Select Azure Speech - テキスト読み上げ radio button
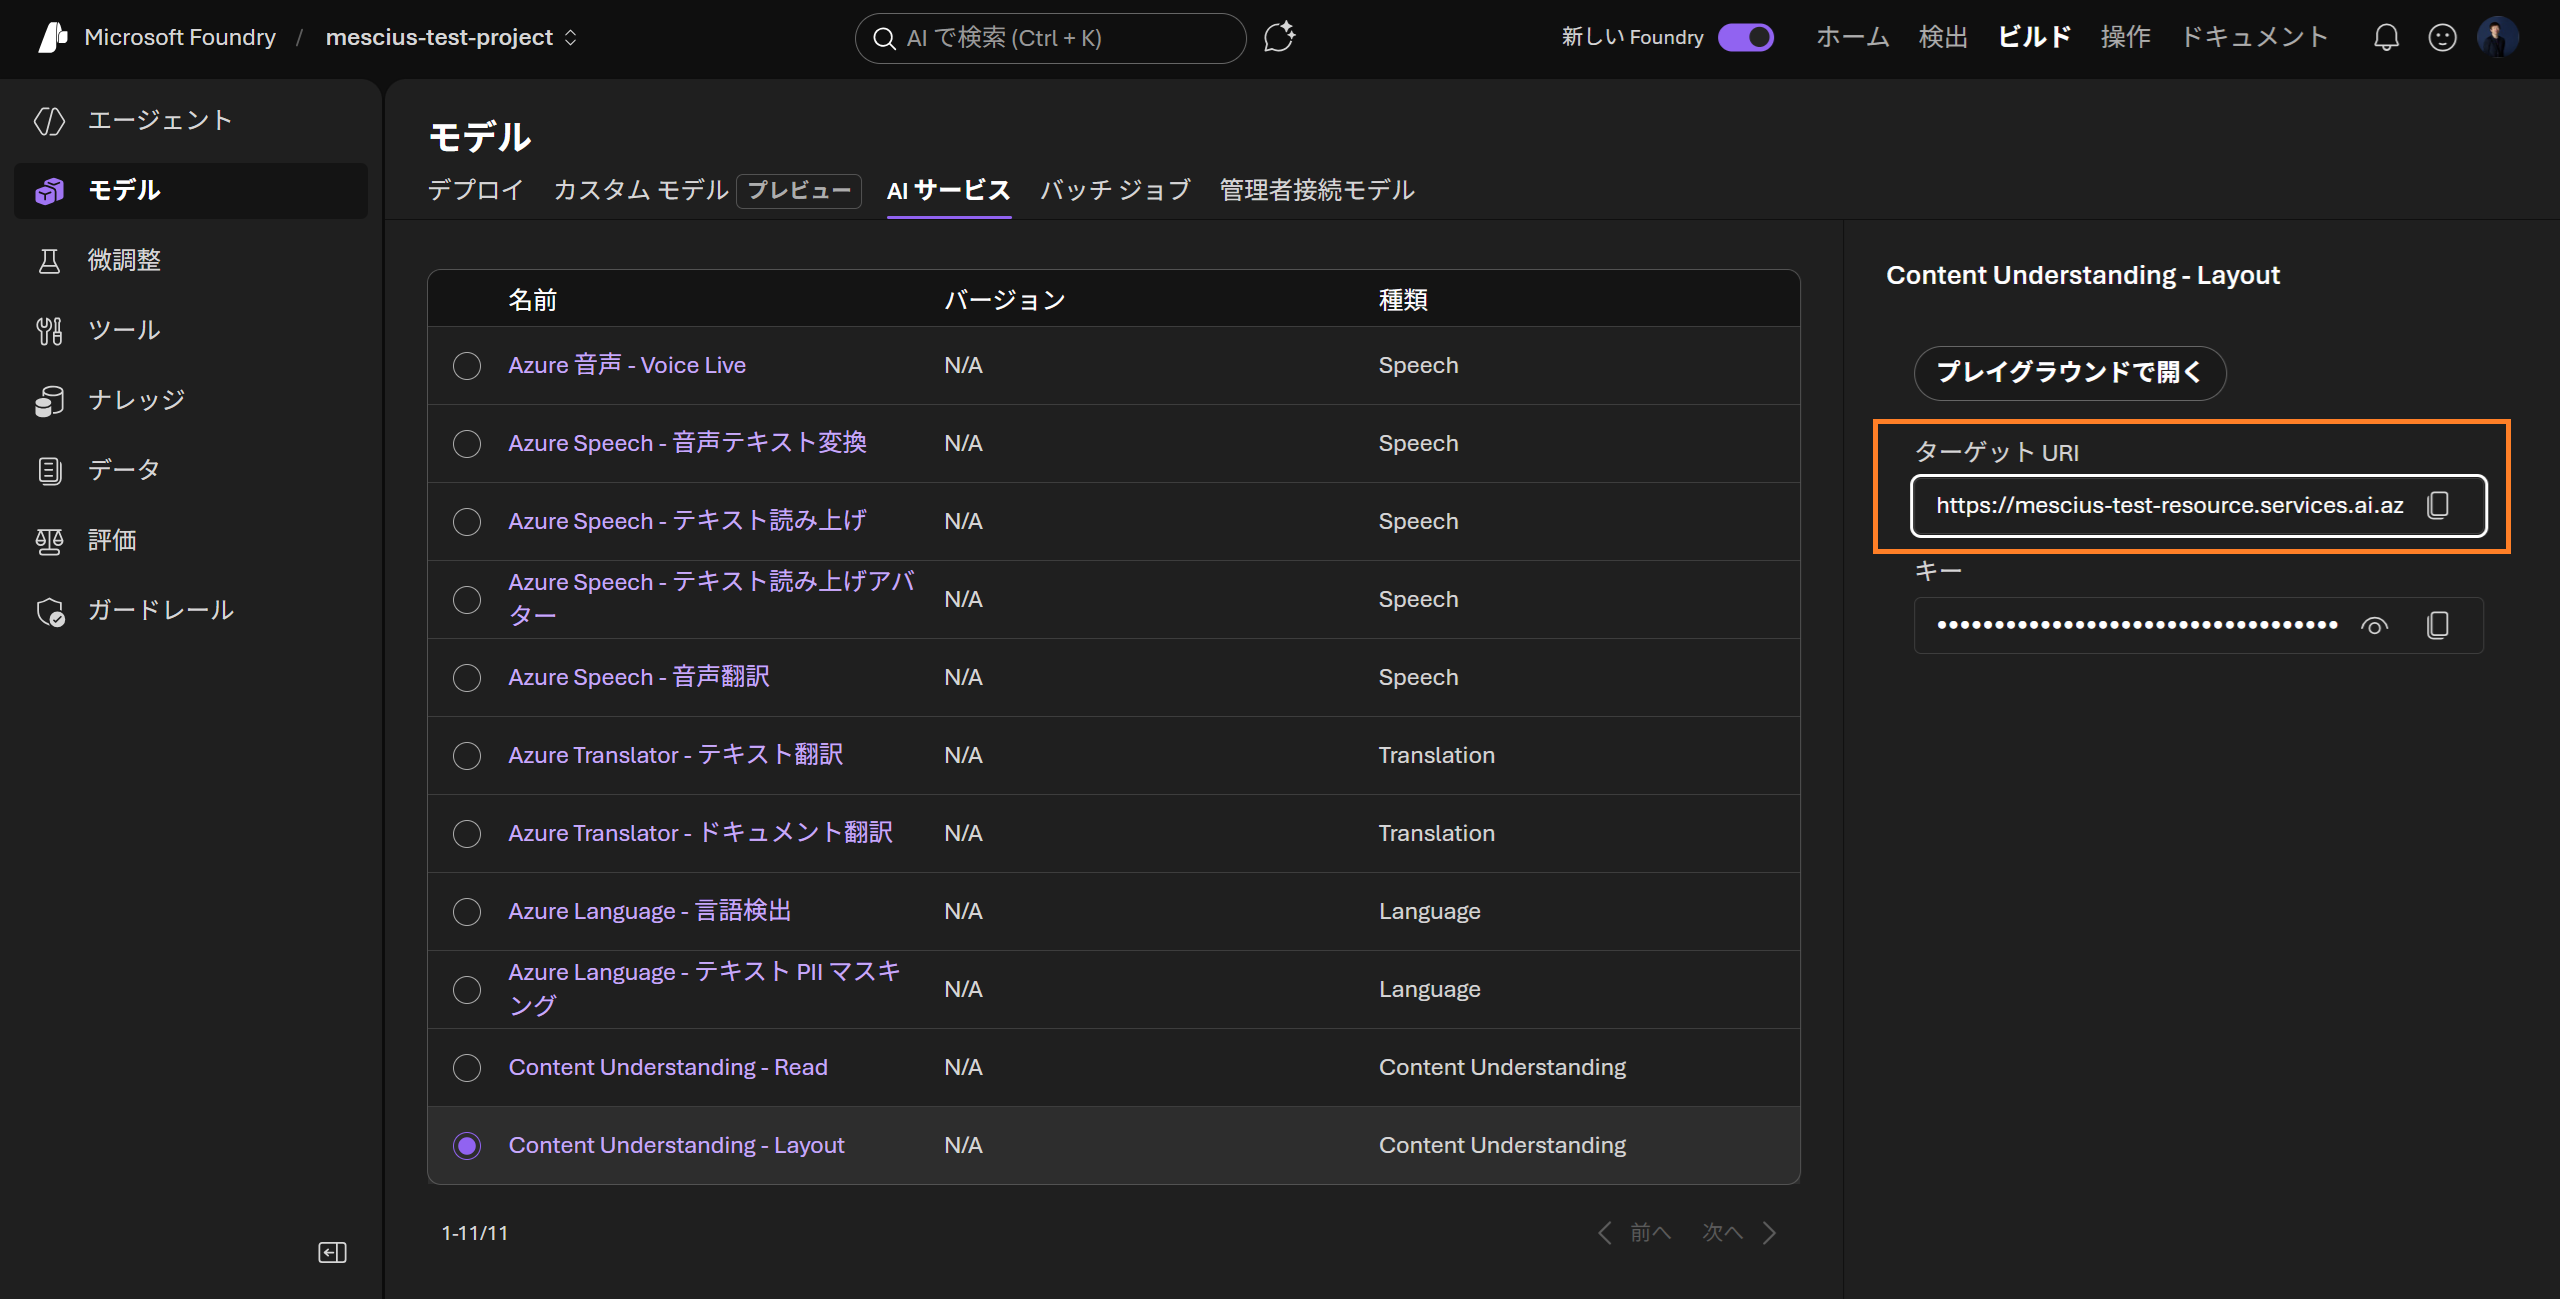Image resolution: width=2560 pixels, height=1299 pixels. [x=467, y=522]
